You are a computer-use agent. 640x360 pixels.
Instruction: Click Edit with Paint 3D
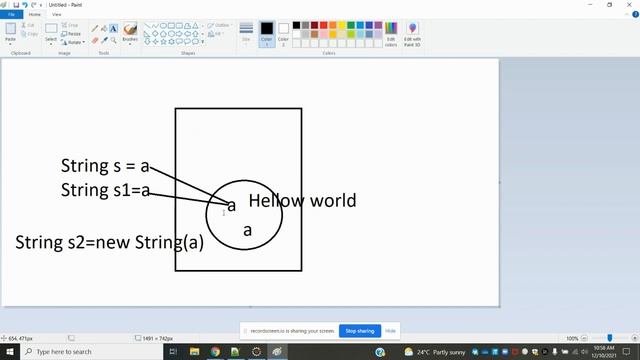[412, 34]
